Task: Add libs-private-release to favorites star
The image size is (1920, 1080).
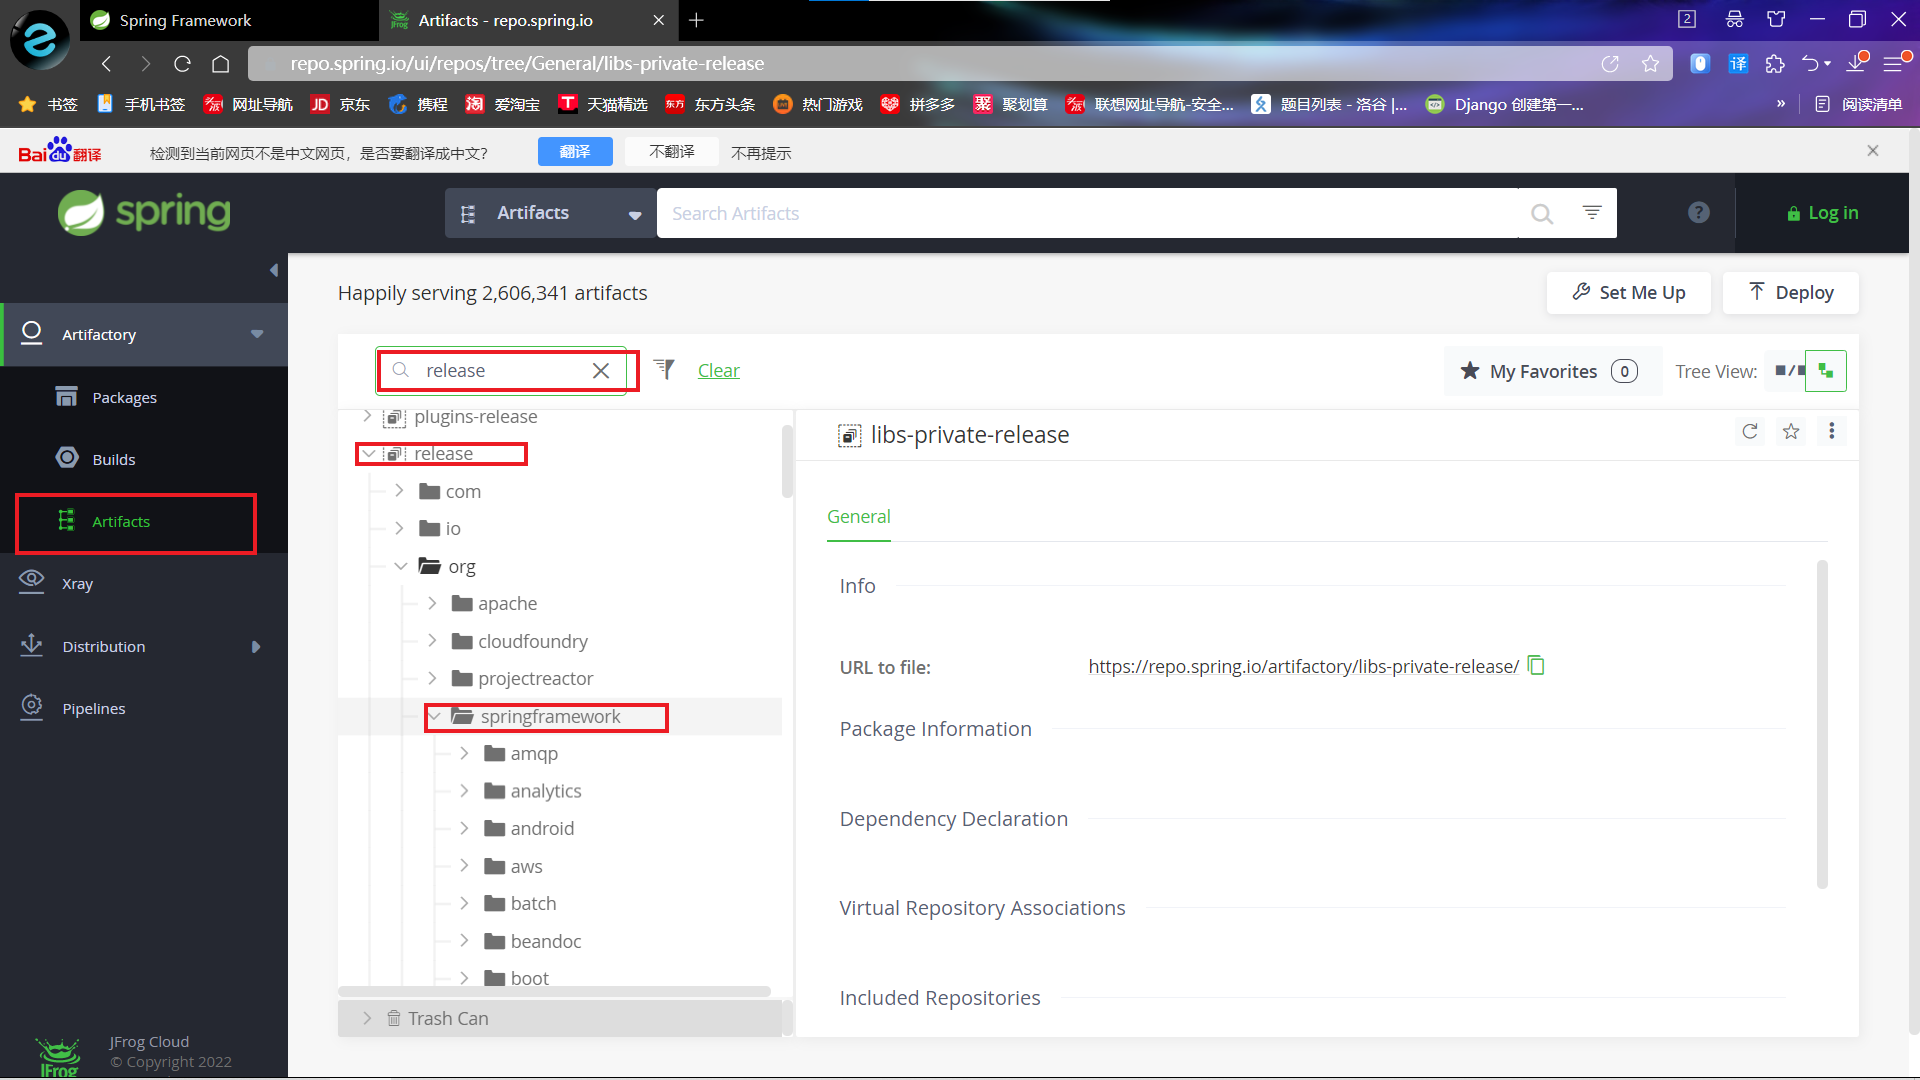Action: click(1791, 431)
